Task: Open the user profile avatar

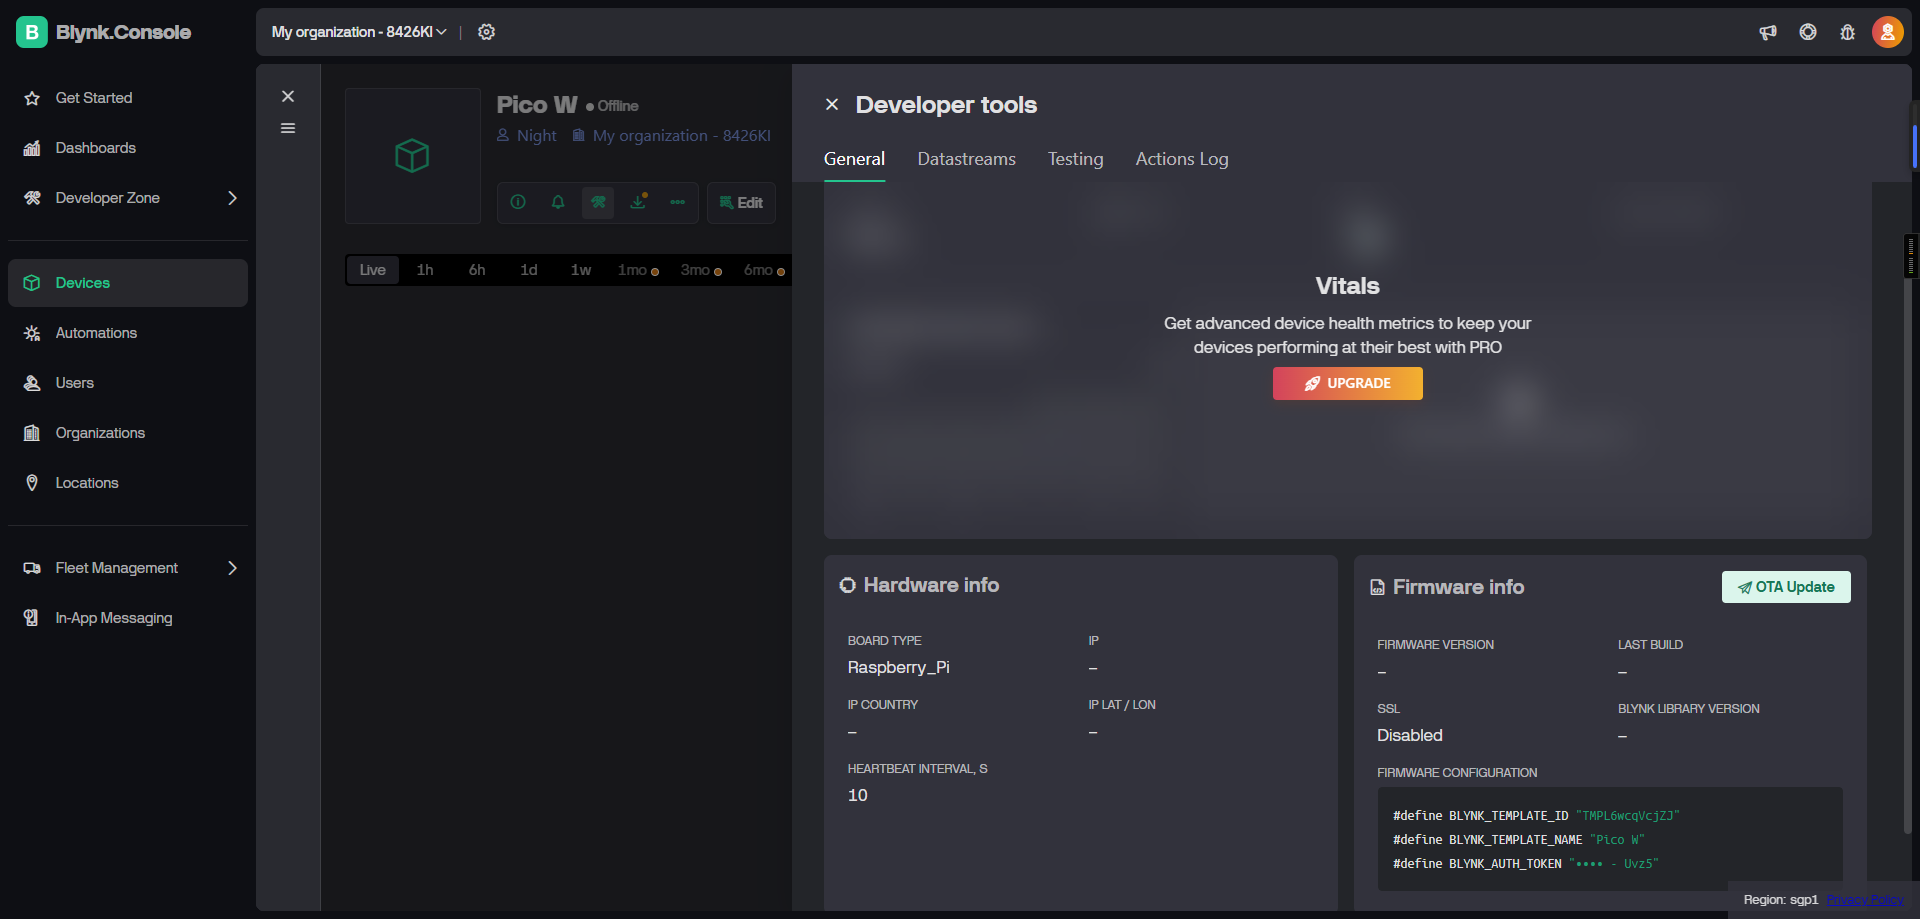Action: click(x=1887, y=32)
